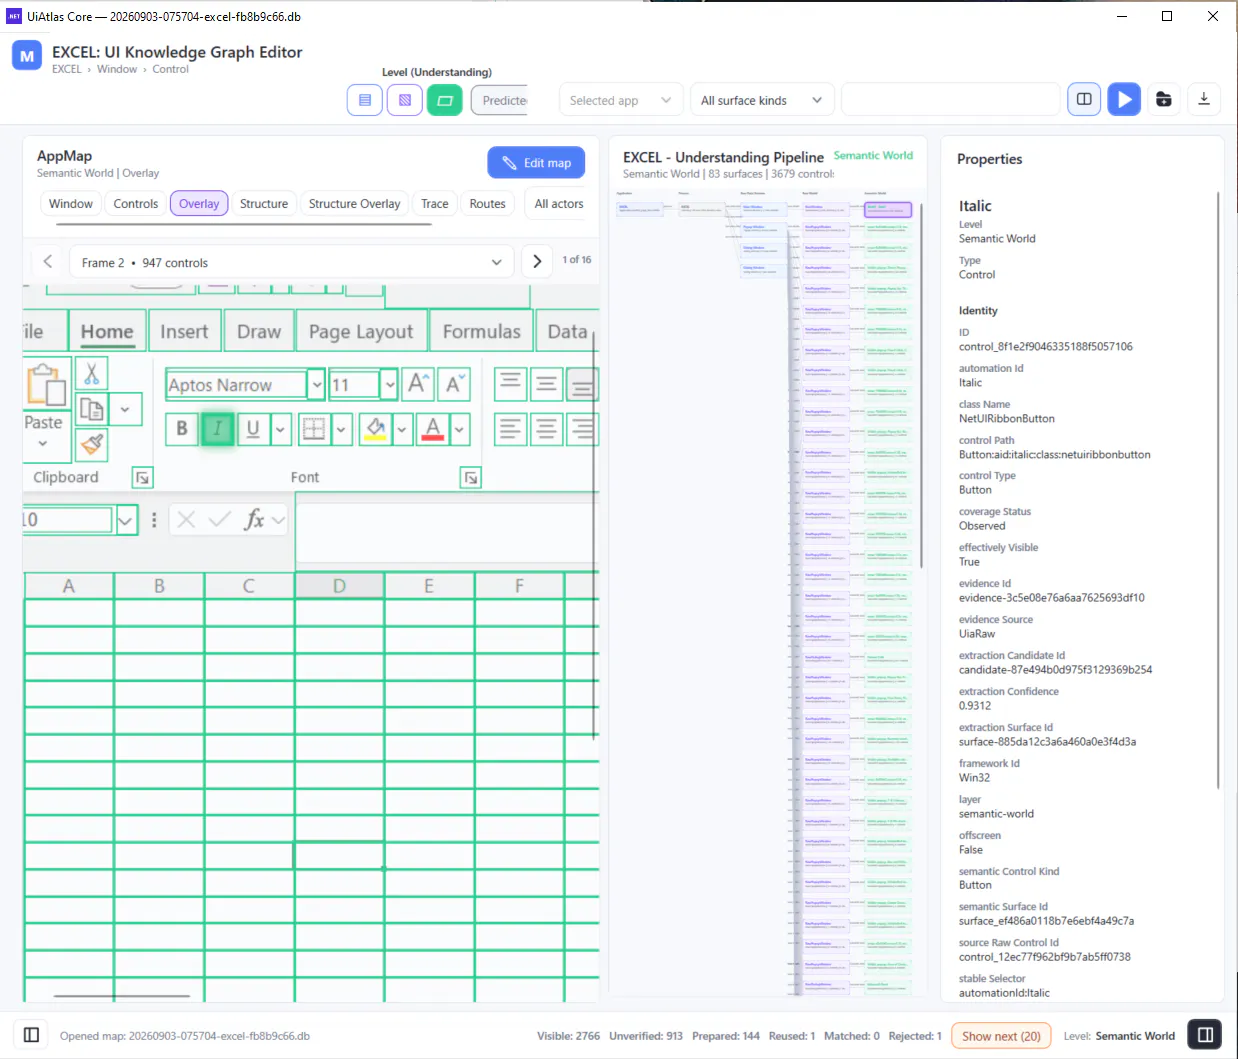
Task: Click the All actors button
Action: point(559,203)
